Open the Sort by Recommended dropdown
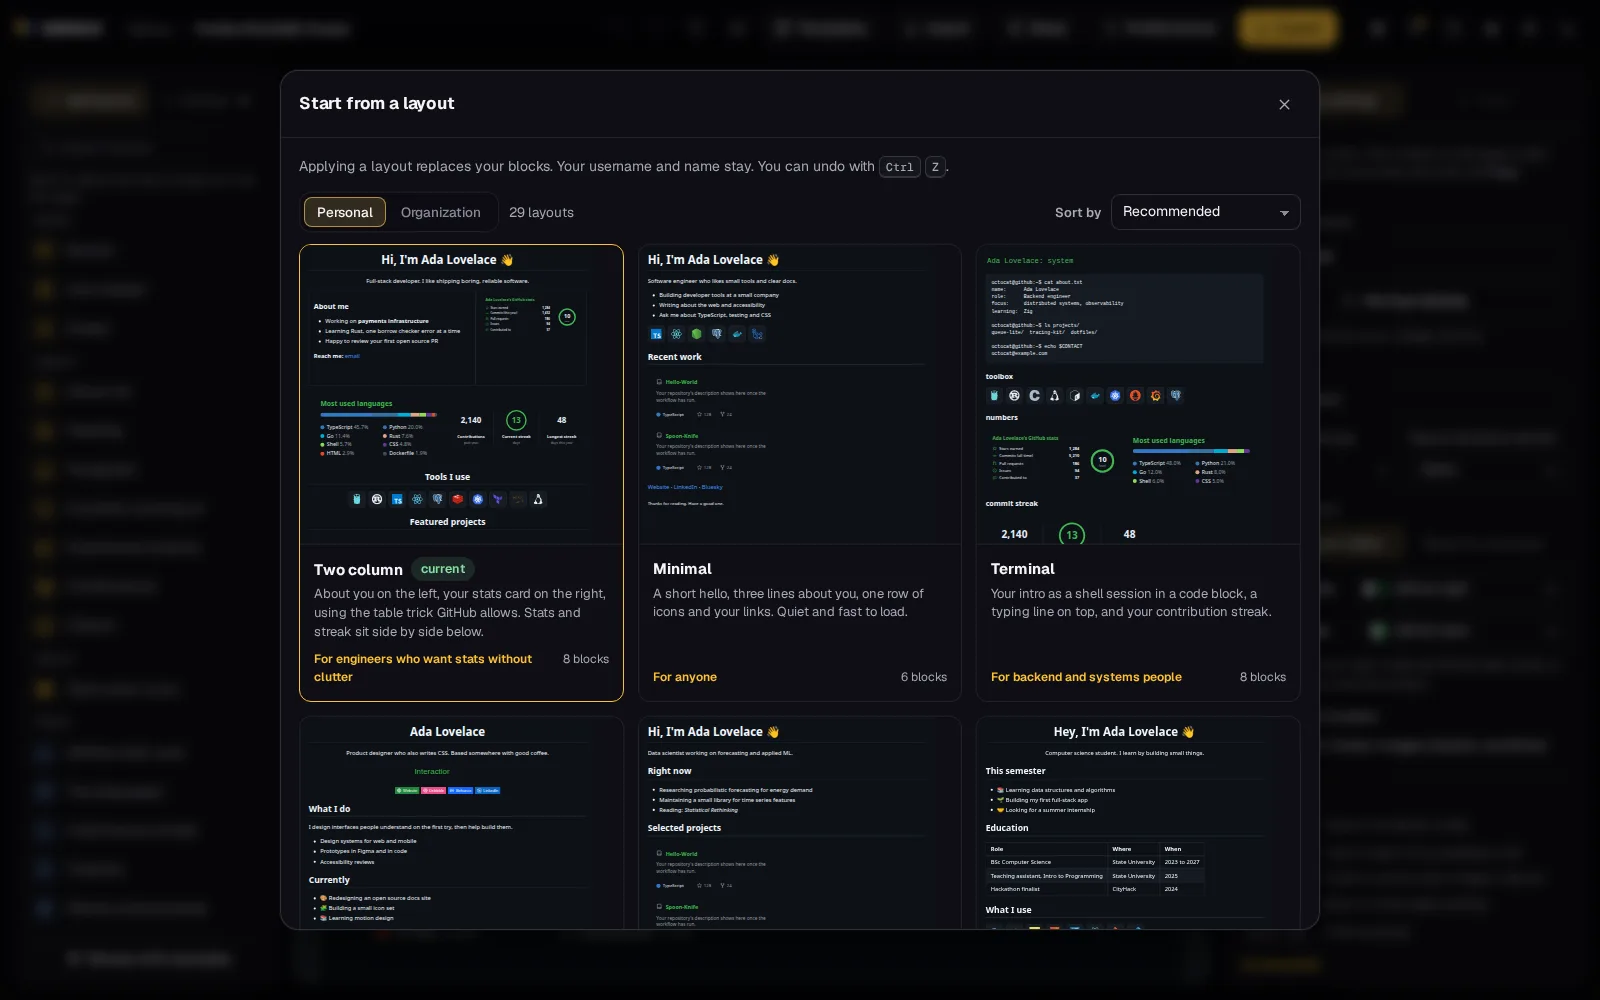Image resolution: width=1600 pixels, height=1000 pixels. [1205, 212]
